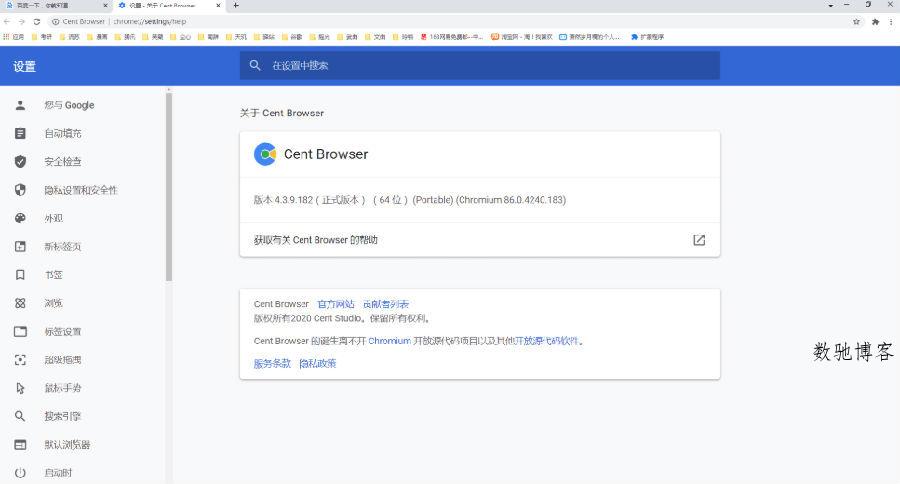Viewport: 900px width, 484px height.
Task: Select the 标签设置 tab-window icon
Action: click(x=20, y=331)
